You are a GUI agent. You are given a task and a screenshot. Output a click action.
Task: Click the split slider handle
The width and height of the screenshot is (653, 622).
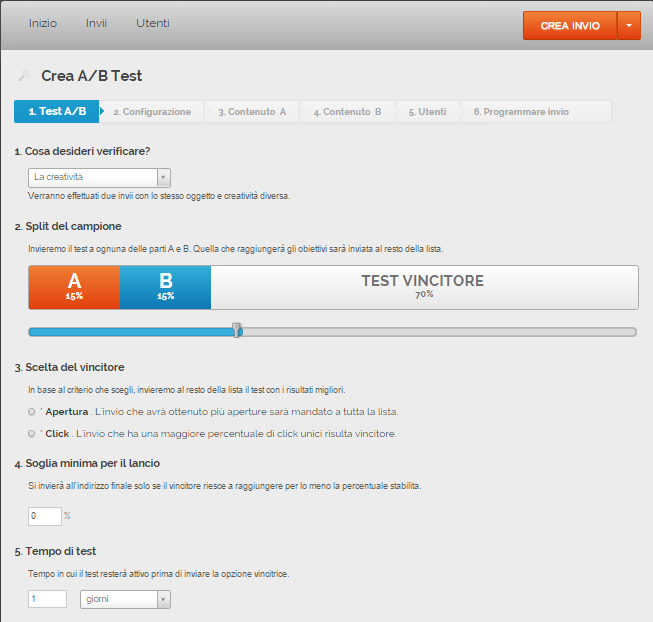(x=237, y=331)
